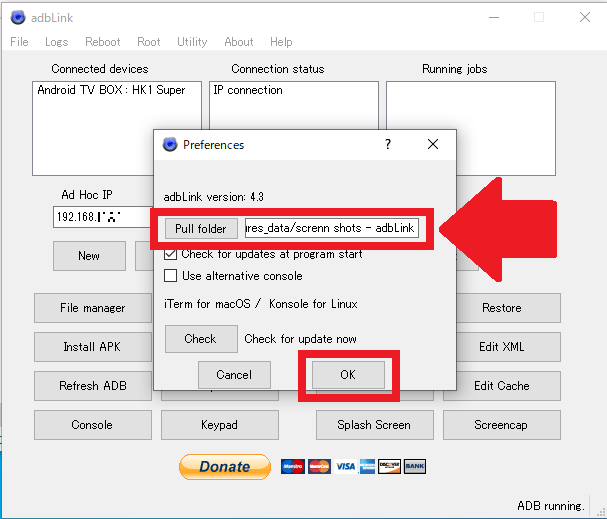Click the Maestro card icon
The width and height of the screenshot is (607, 519).
pyautogui.click(x=293, y=467)
